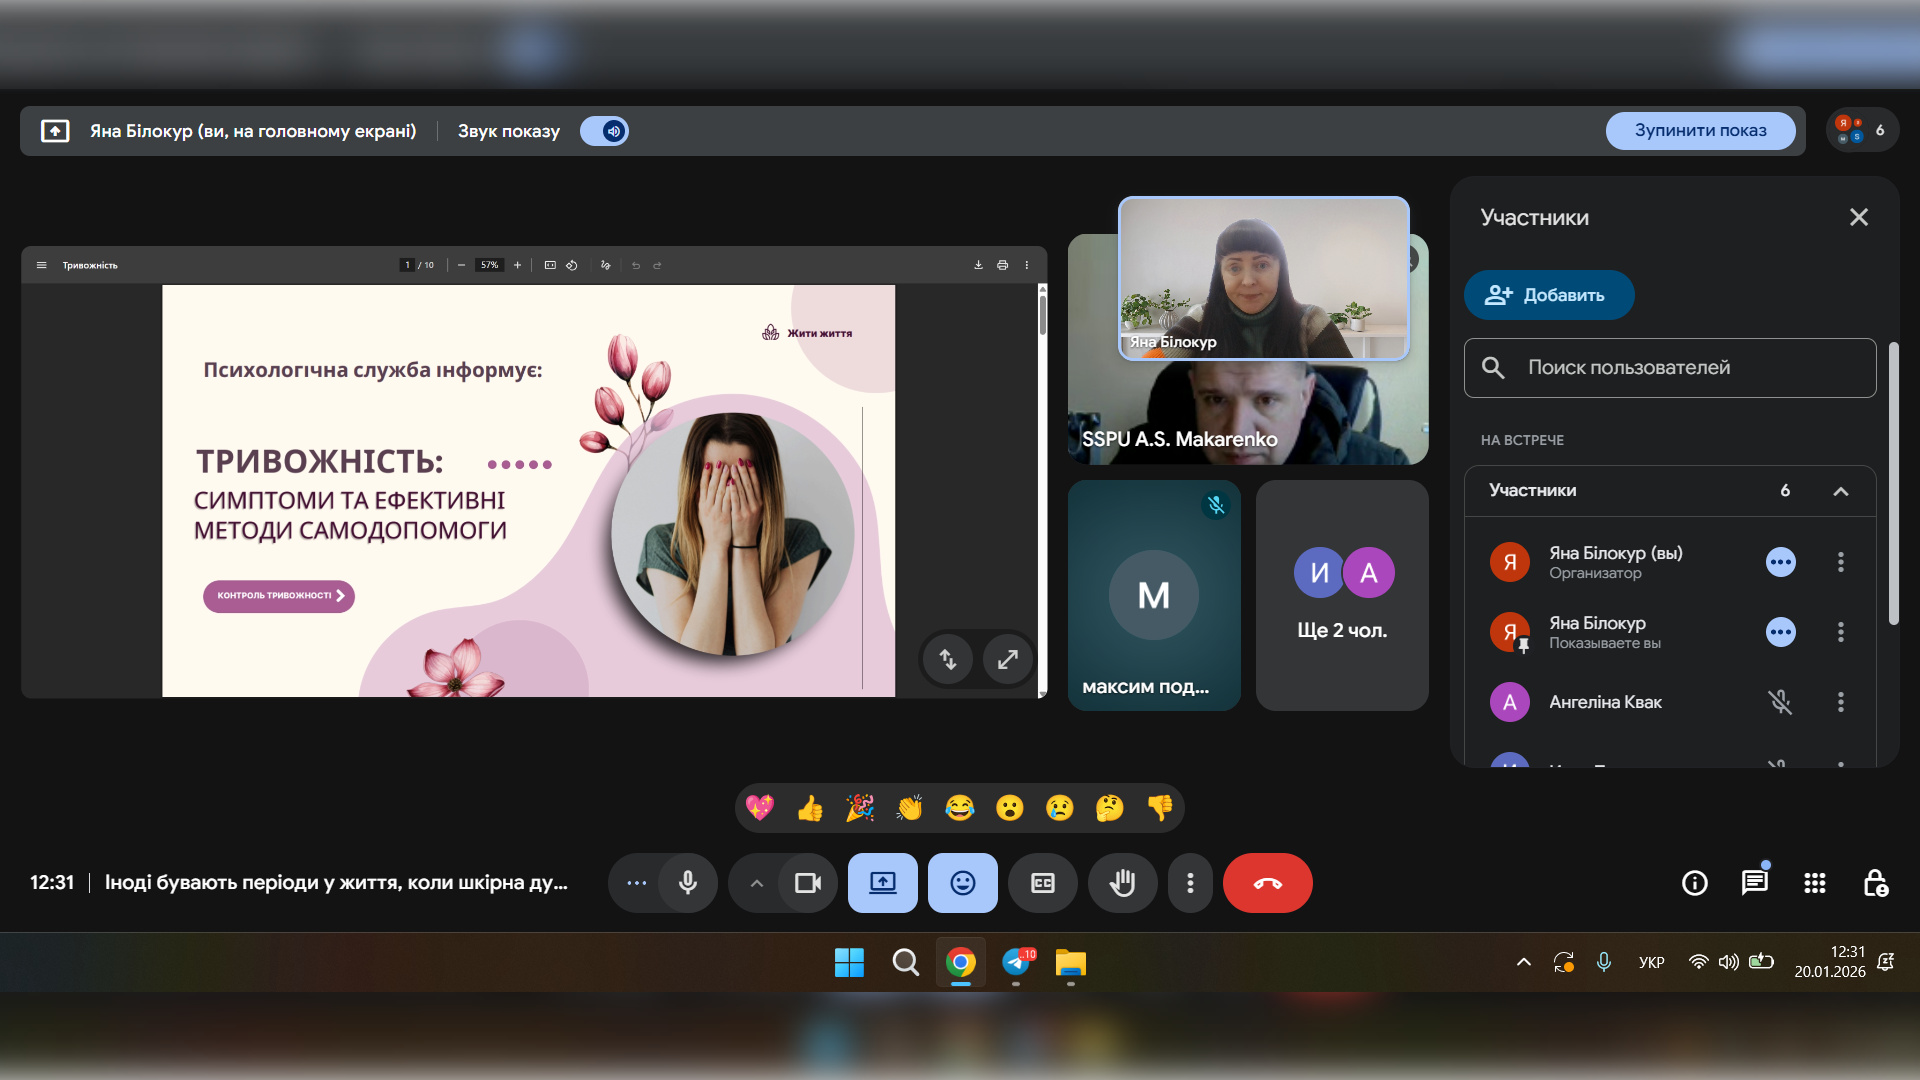Open the three-dot more options menu
Screen dimensions: 1920x1080
(1189, 883)
